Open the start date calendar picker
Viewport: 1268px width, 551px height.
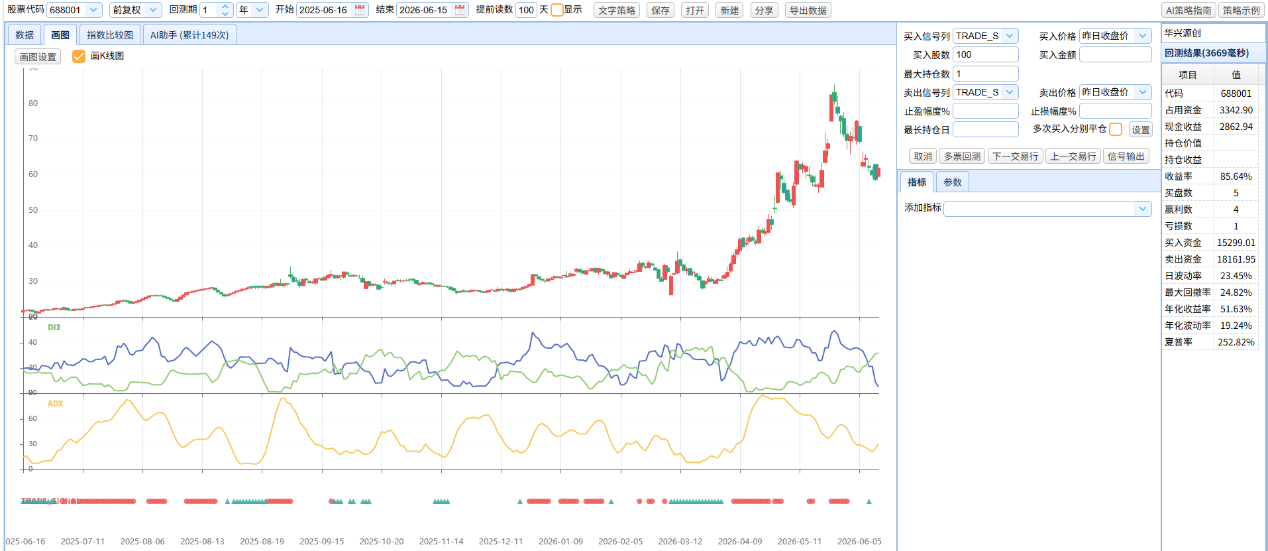pos(361,10)
